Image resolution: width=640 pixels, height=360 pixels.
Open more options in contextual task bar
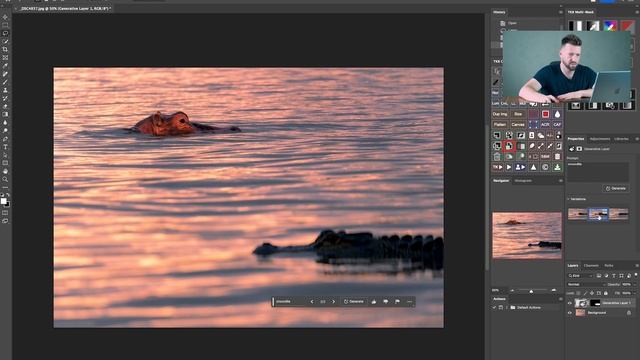[409, 302]
